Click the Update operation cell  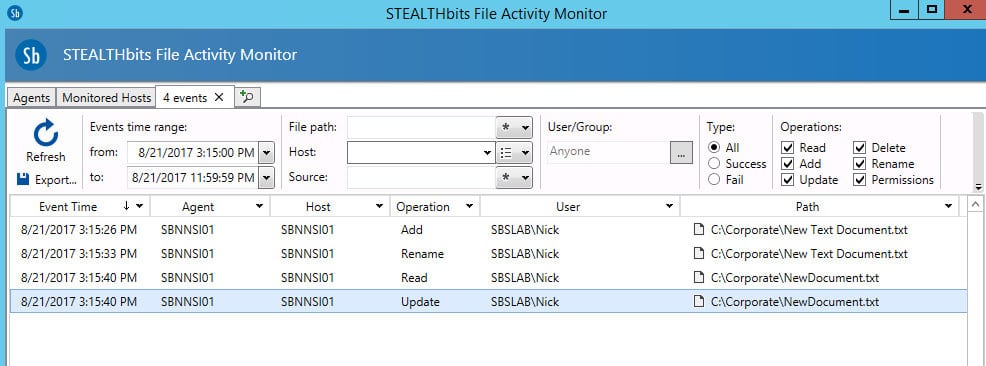(x=420, y=302)
